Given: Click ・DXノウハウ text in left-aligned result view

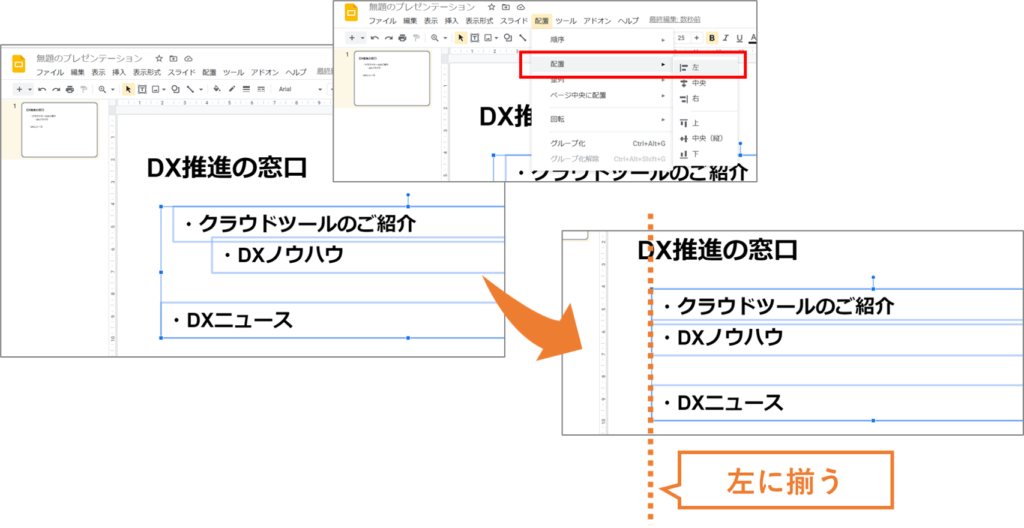Looking at the screenshot, I should click(x=723, y=337).
